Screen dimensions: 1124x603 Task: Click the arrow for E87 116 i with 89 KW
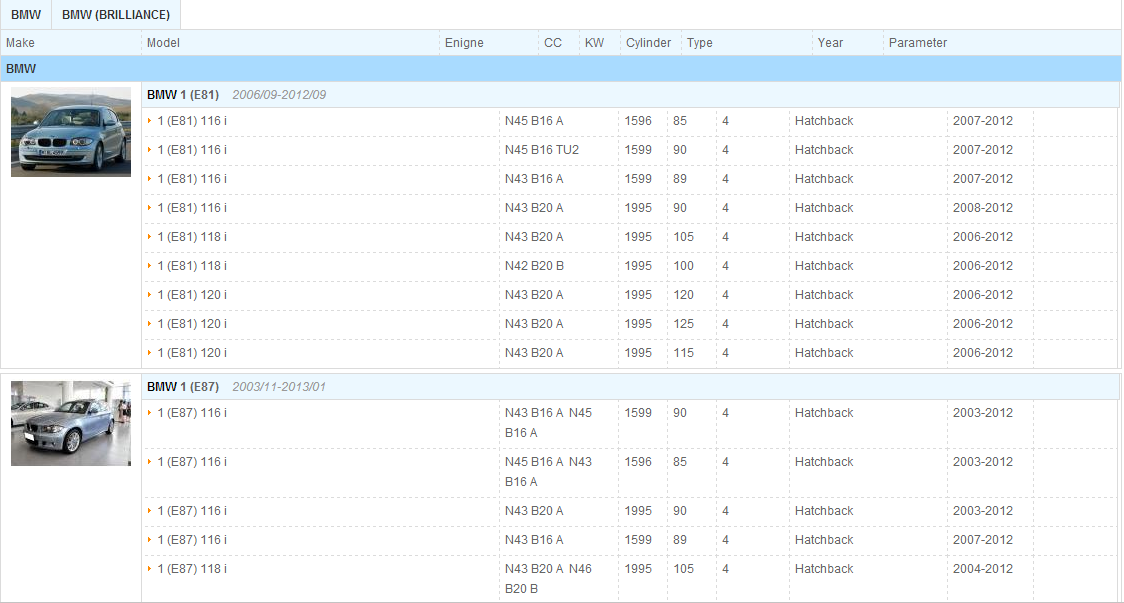click(x=150, y=540)
